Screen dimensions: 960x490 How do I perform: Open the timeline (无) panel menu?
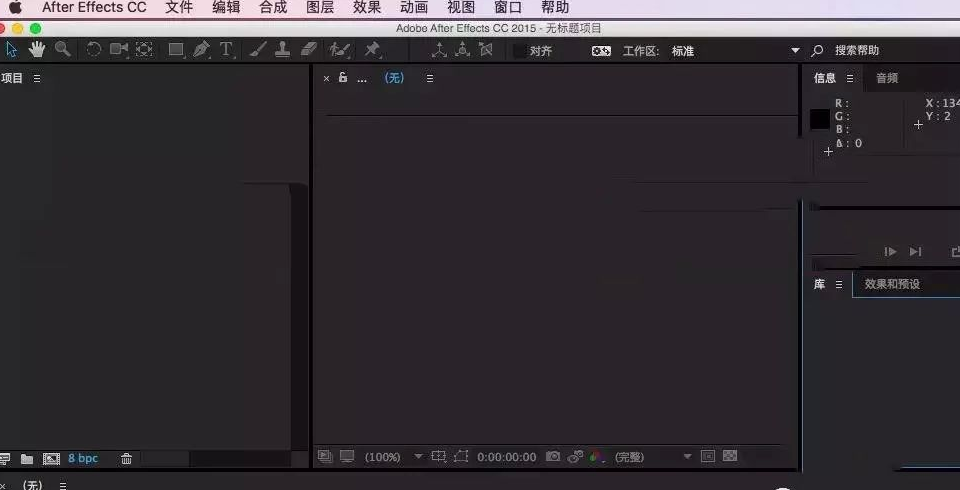click(62, 485)
